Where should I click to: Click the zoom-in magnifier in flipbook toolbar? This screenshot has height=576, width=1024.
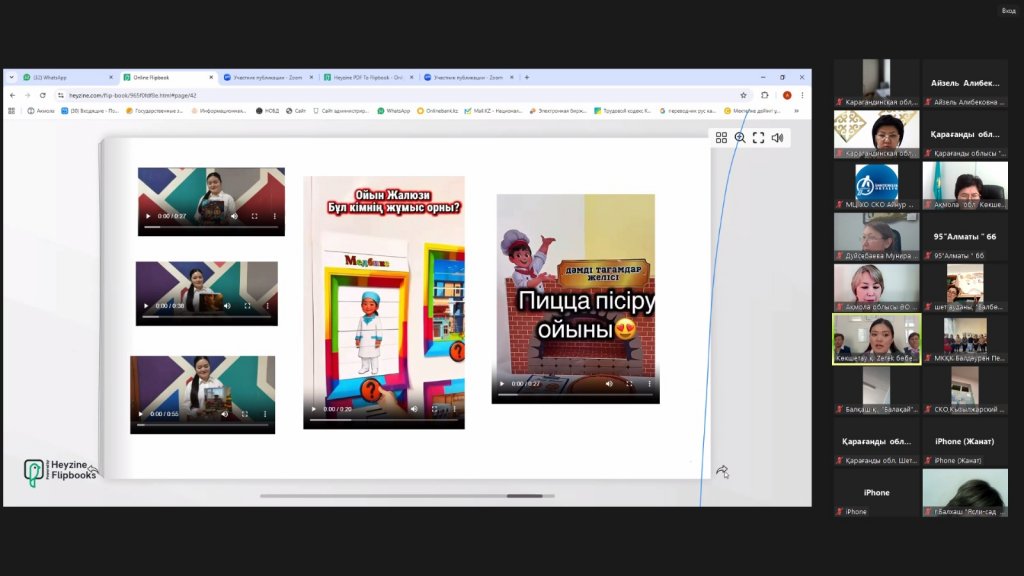point(740,137)
